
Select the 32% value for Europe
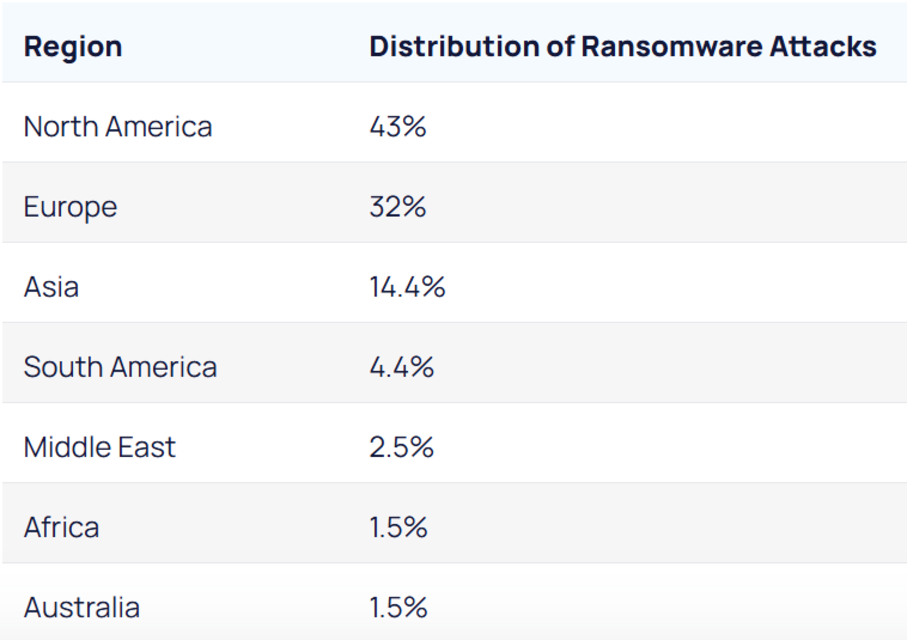[x=397, y=207]
